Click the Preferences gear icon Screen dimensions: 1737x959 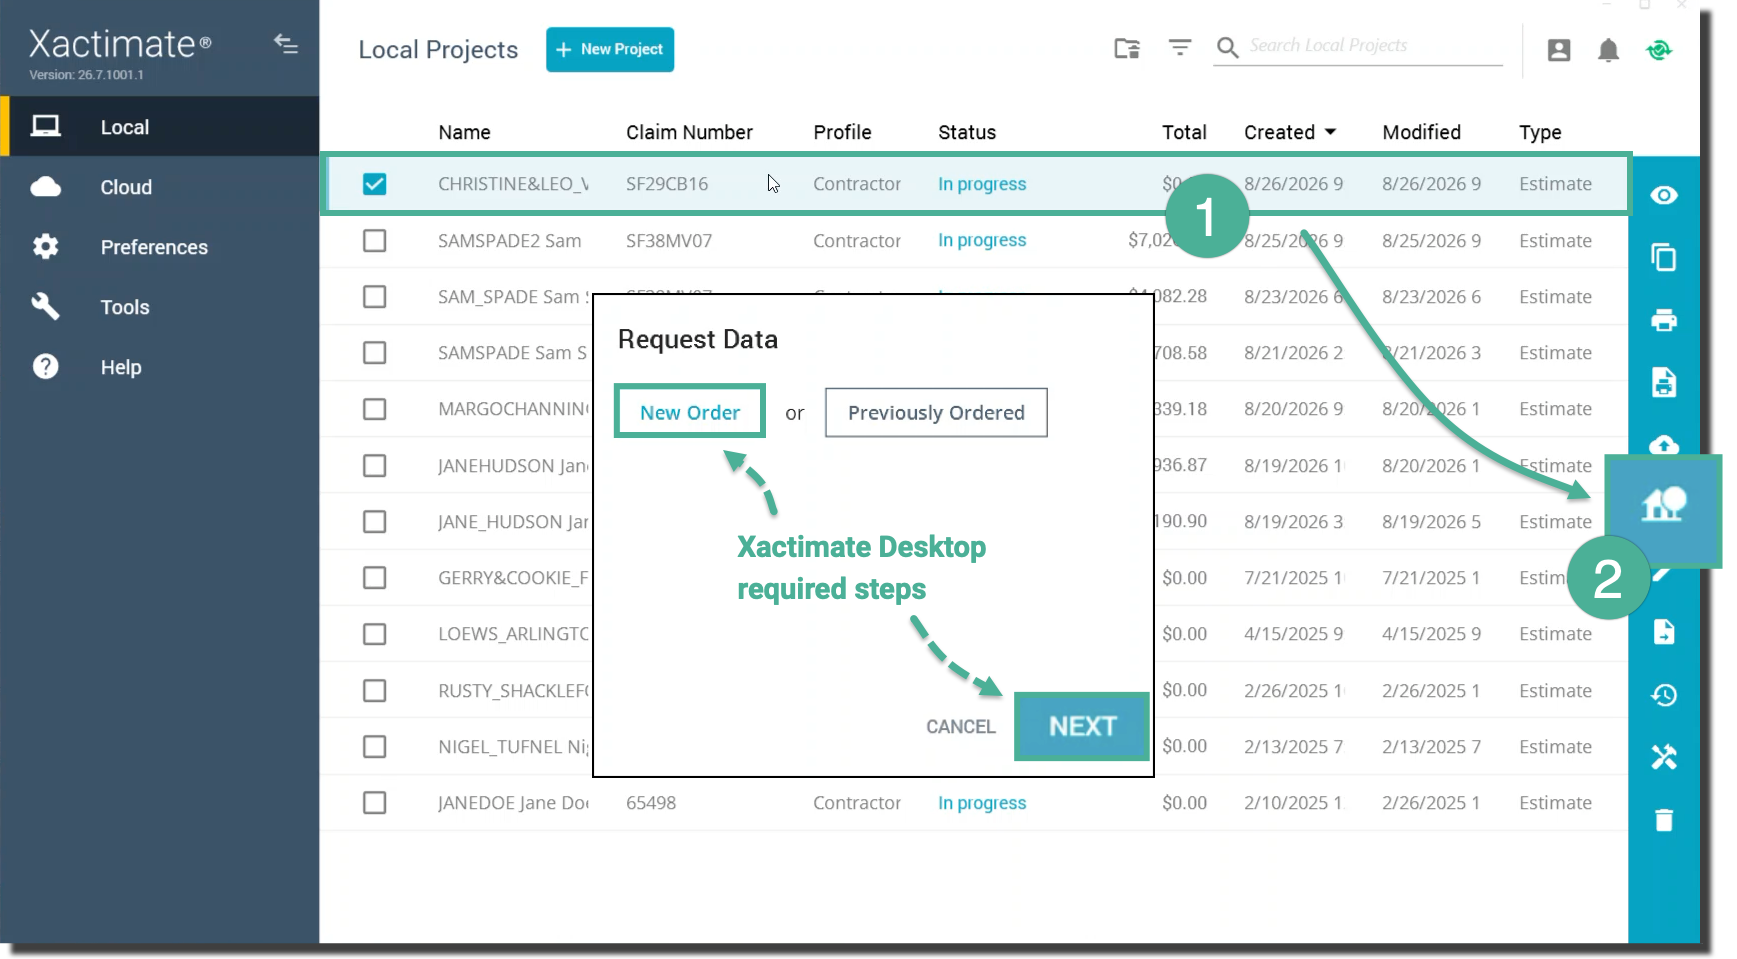pos(45,246)
